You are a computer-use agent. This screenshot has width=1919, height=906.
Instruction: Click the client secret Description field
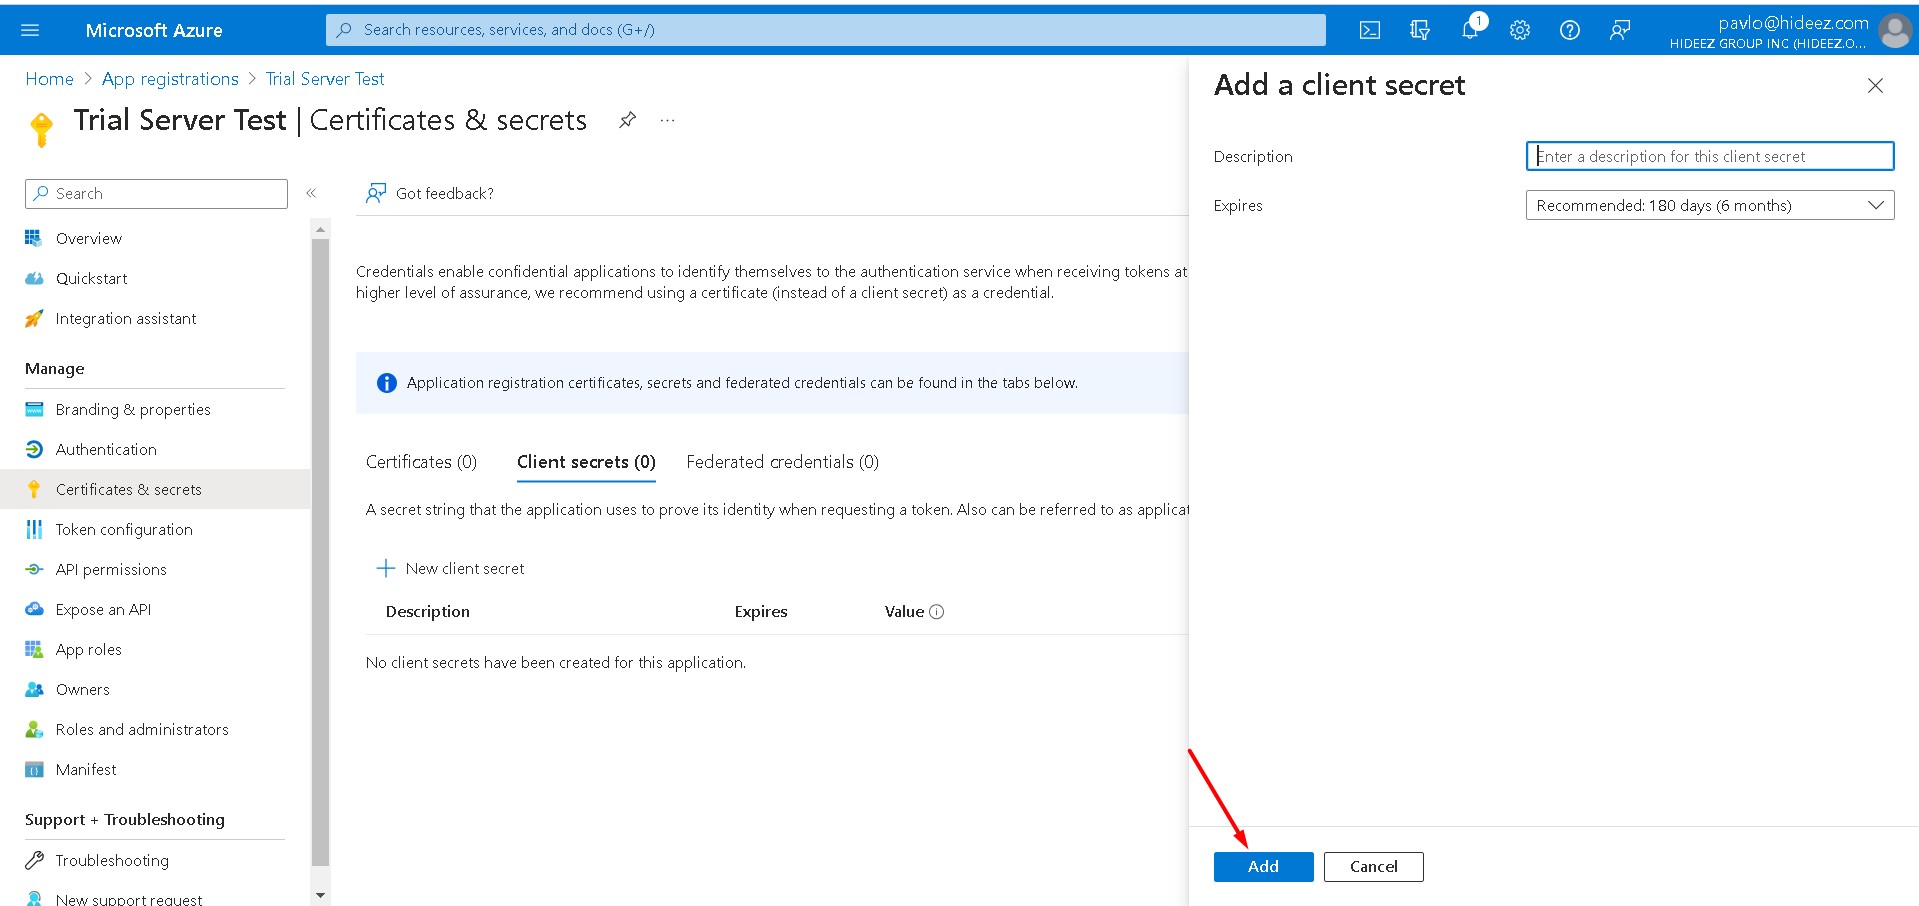point(1709,156)
